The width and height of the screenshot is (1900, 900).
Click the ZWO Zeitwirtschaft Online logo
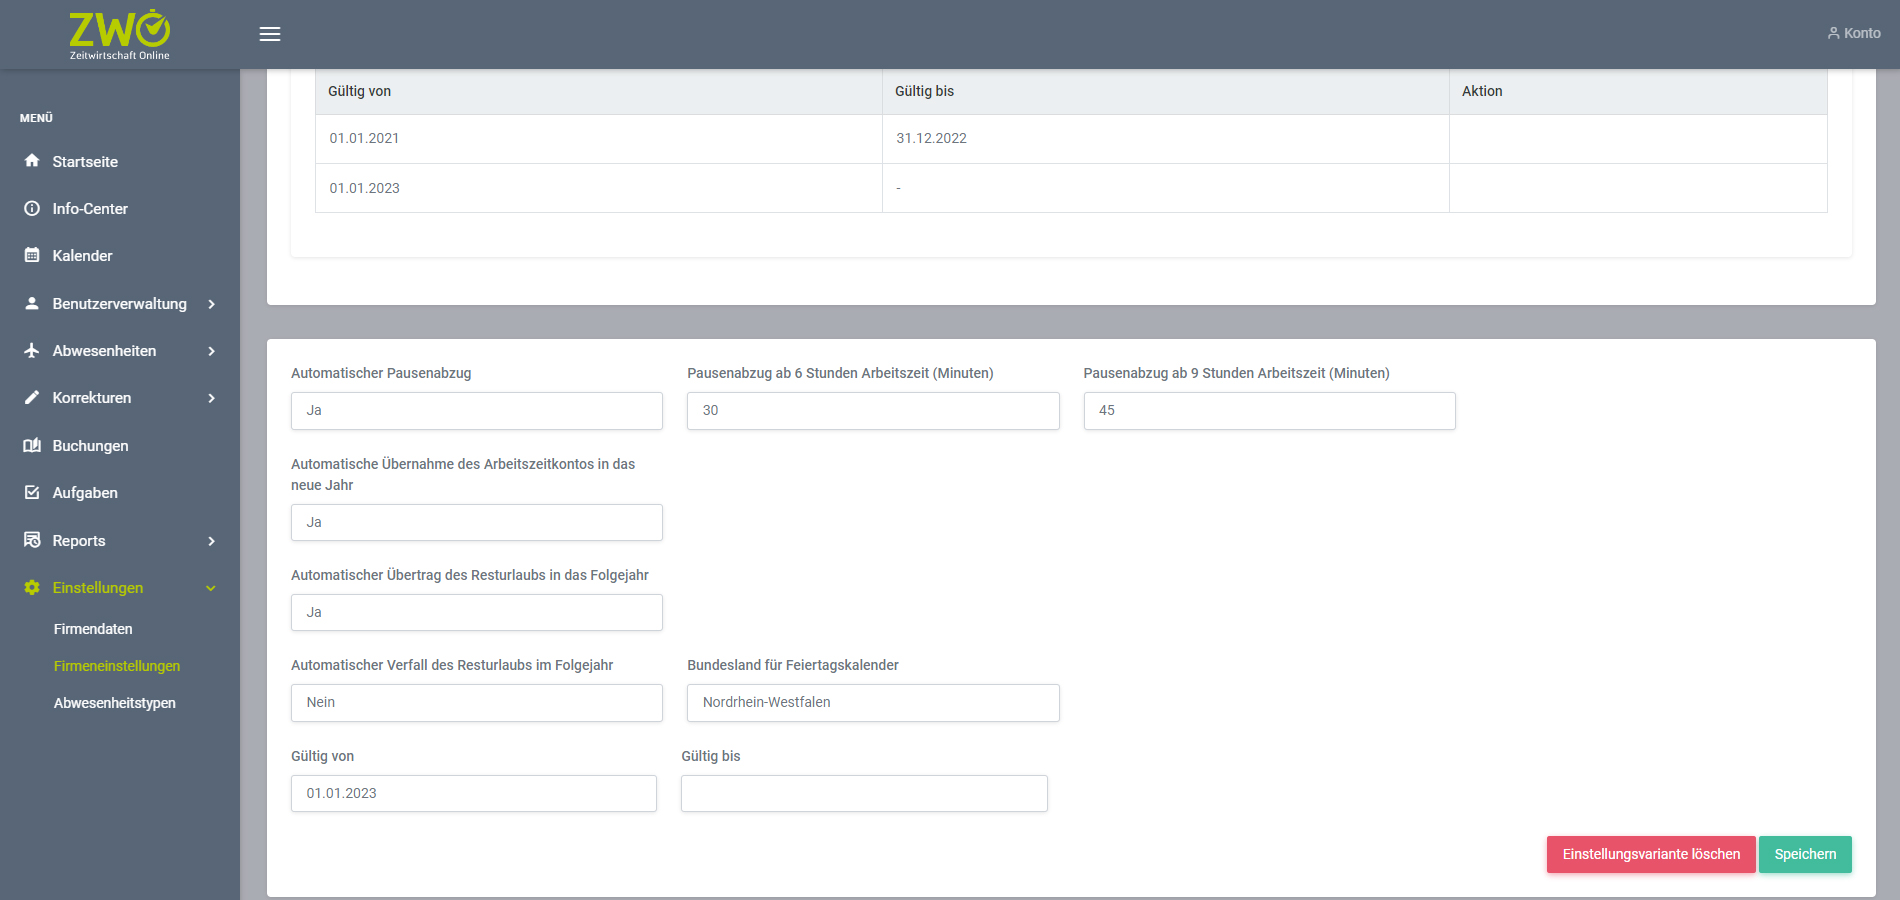pos(120,35)
